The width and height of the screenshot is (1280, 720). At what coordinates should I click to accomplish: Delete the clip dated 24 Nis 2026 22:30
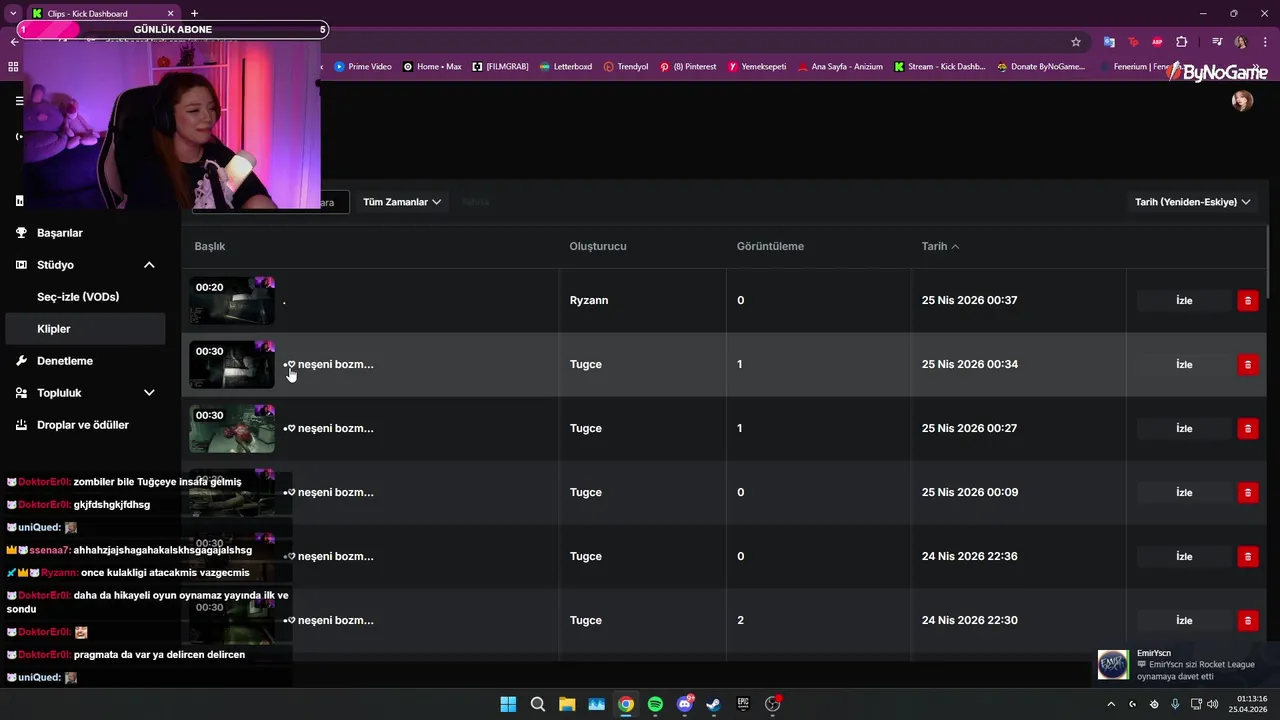(x=1247, y=620)
